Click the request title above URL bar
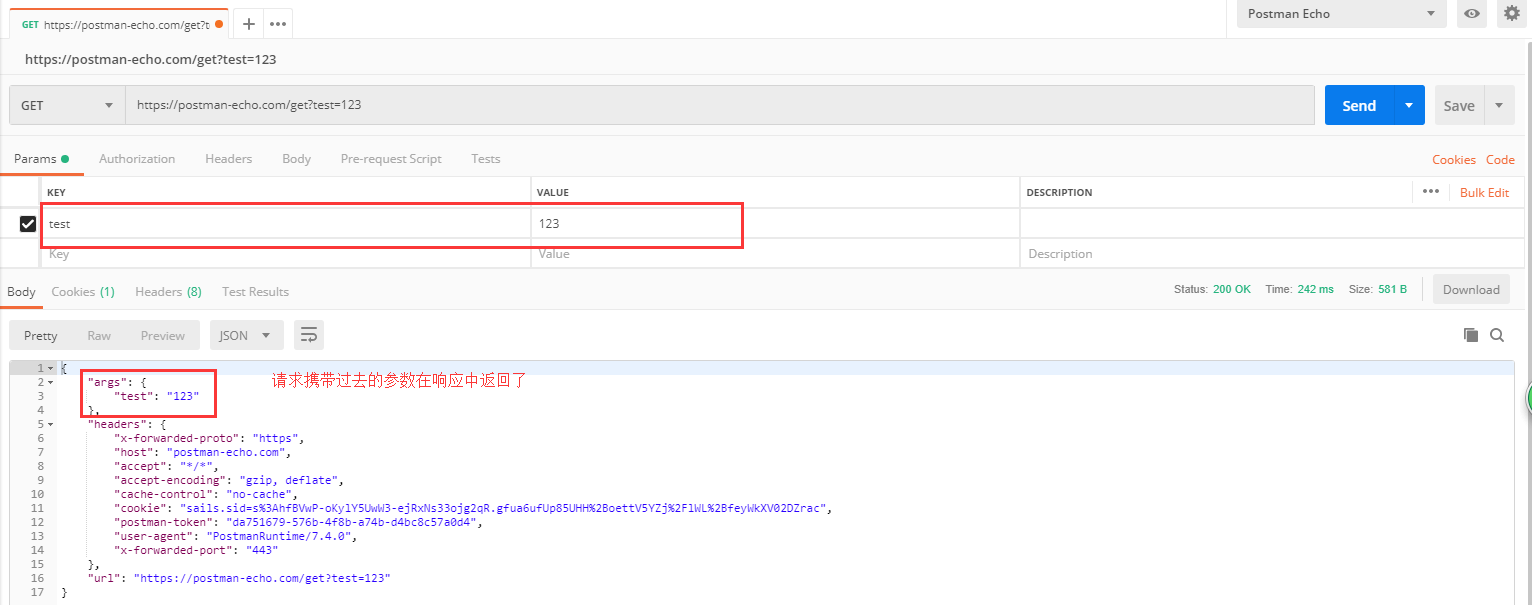This screenshot has height=605, width=1532. [150, 59]
